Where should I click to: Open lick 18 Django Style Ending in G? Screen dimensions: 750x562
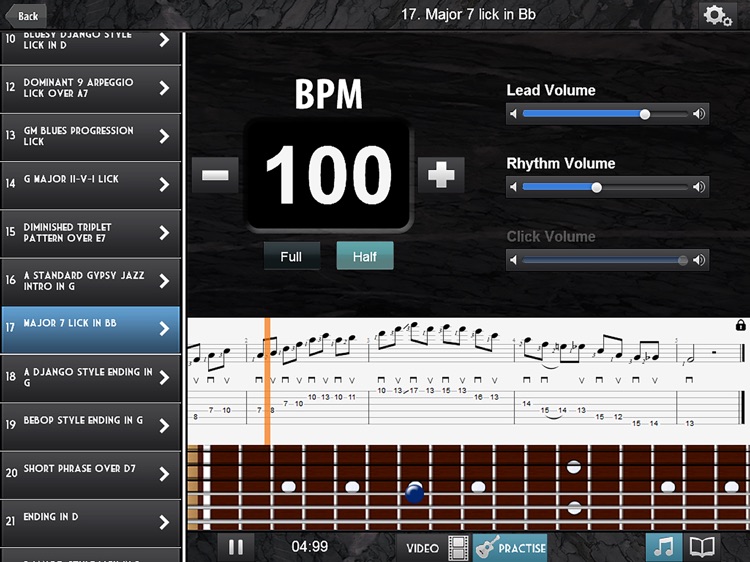coord(90,378)
